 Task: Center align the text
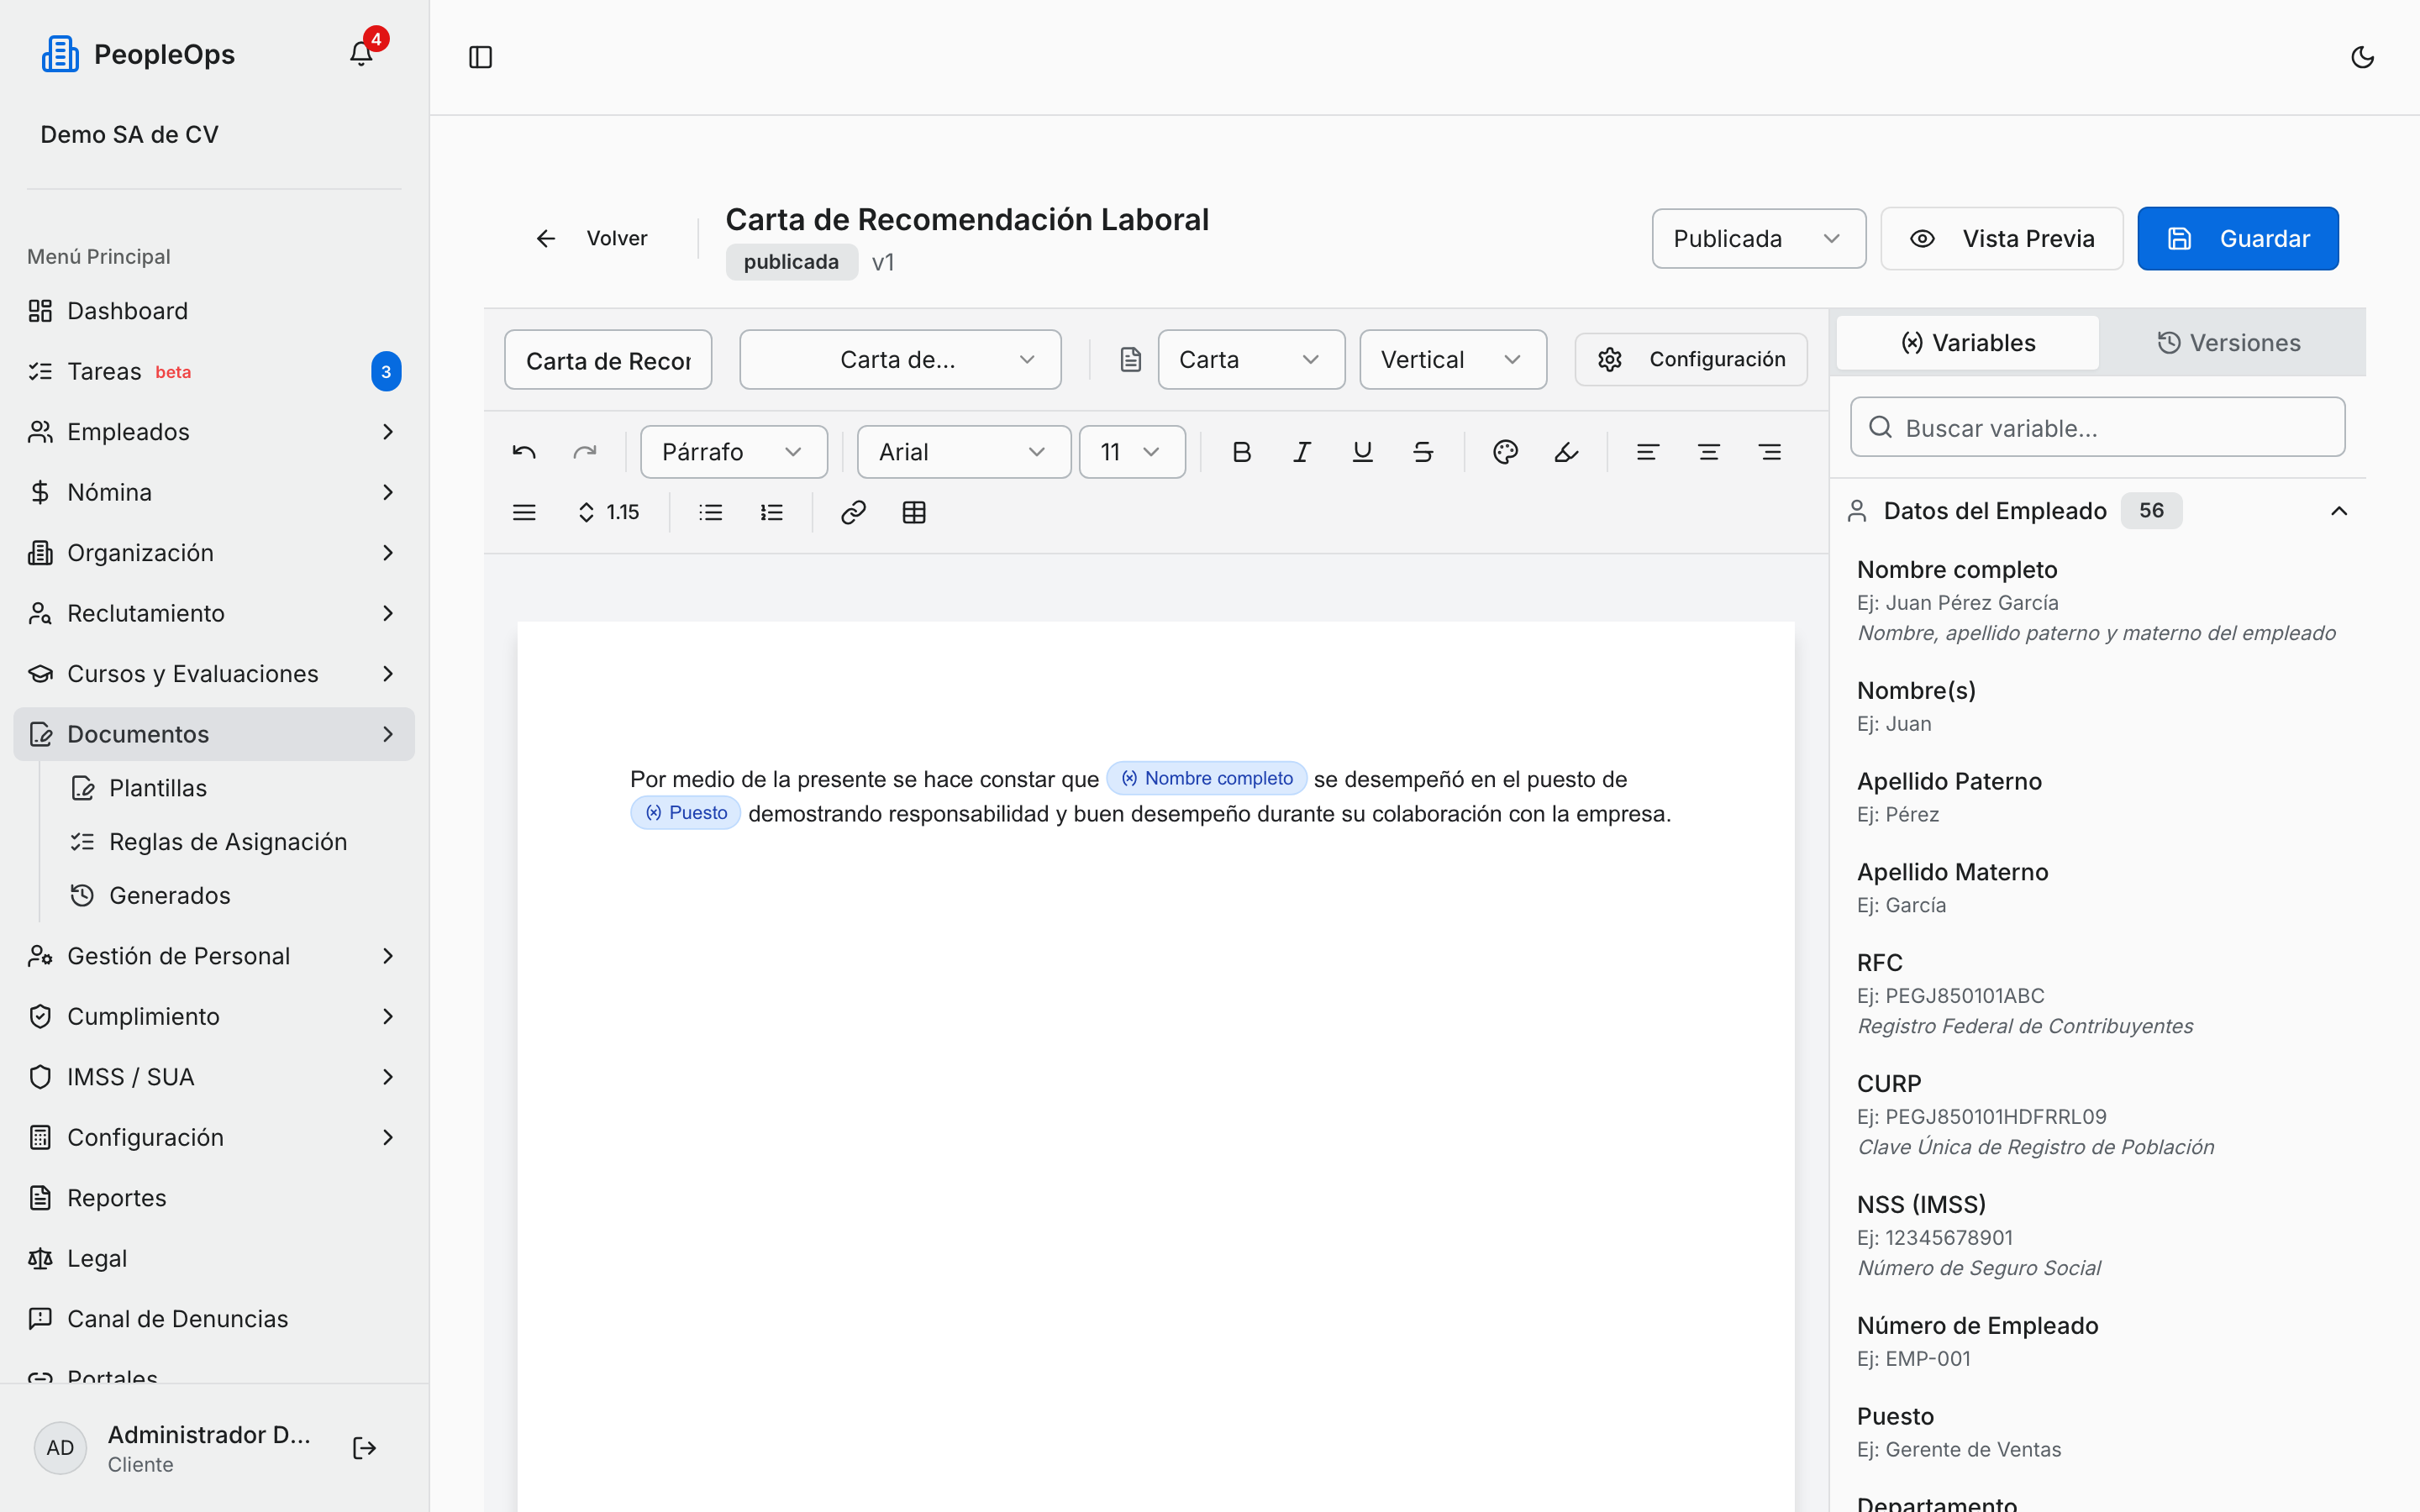click(1709, 452)
